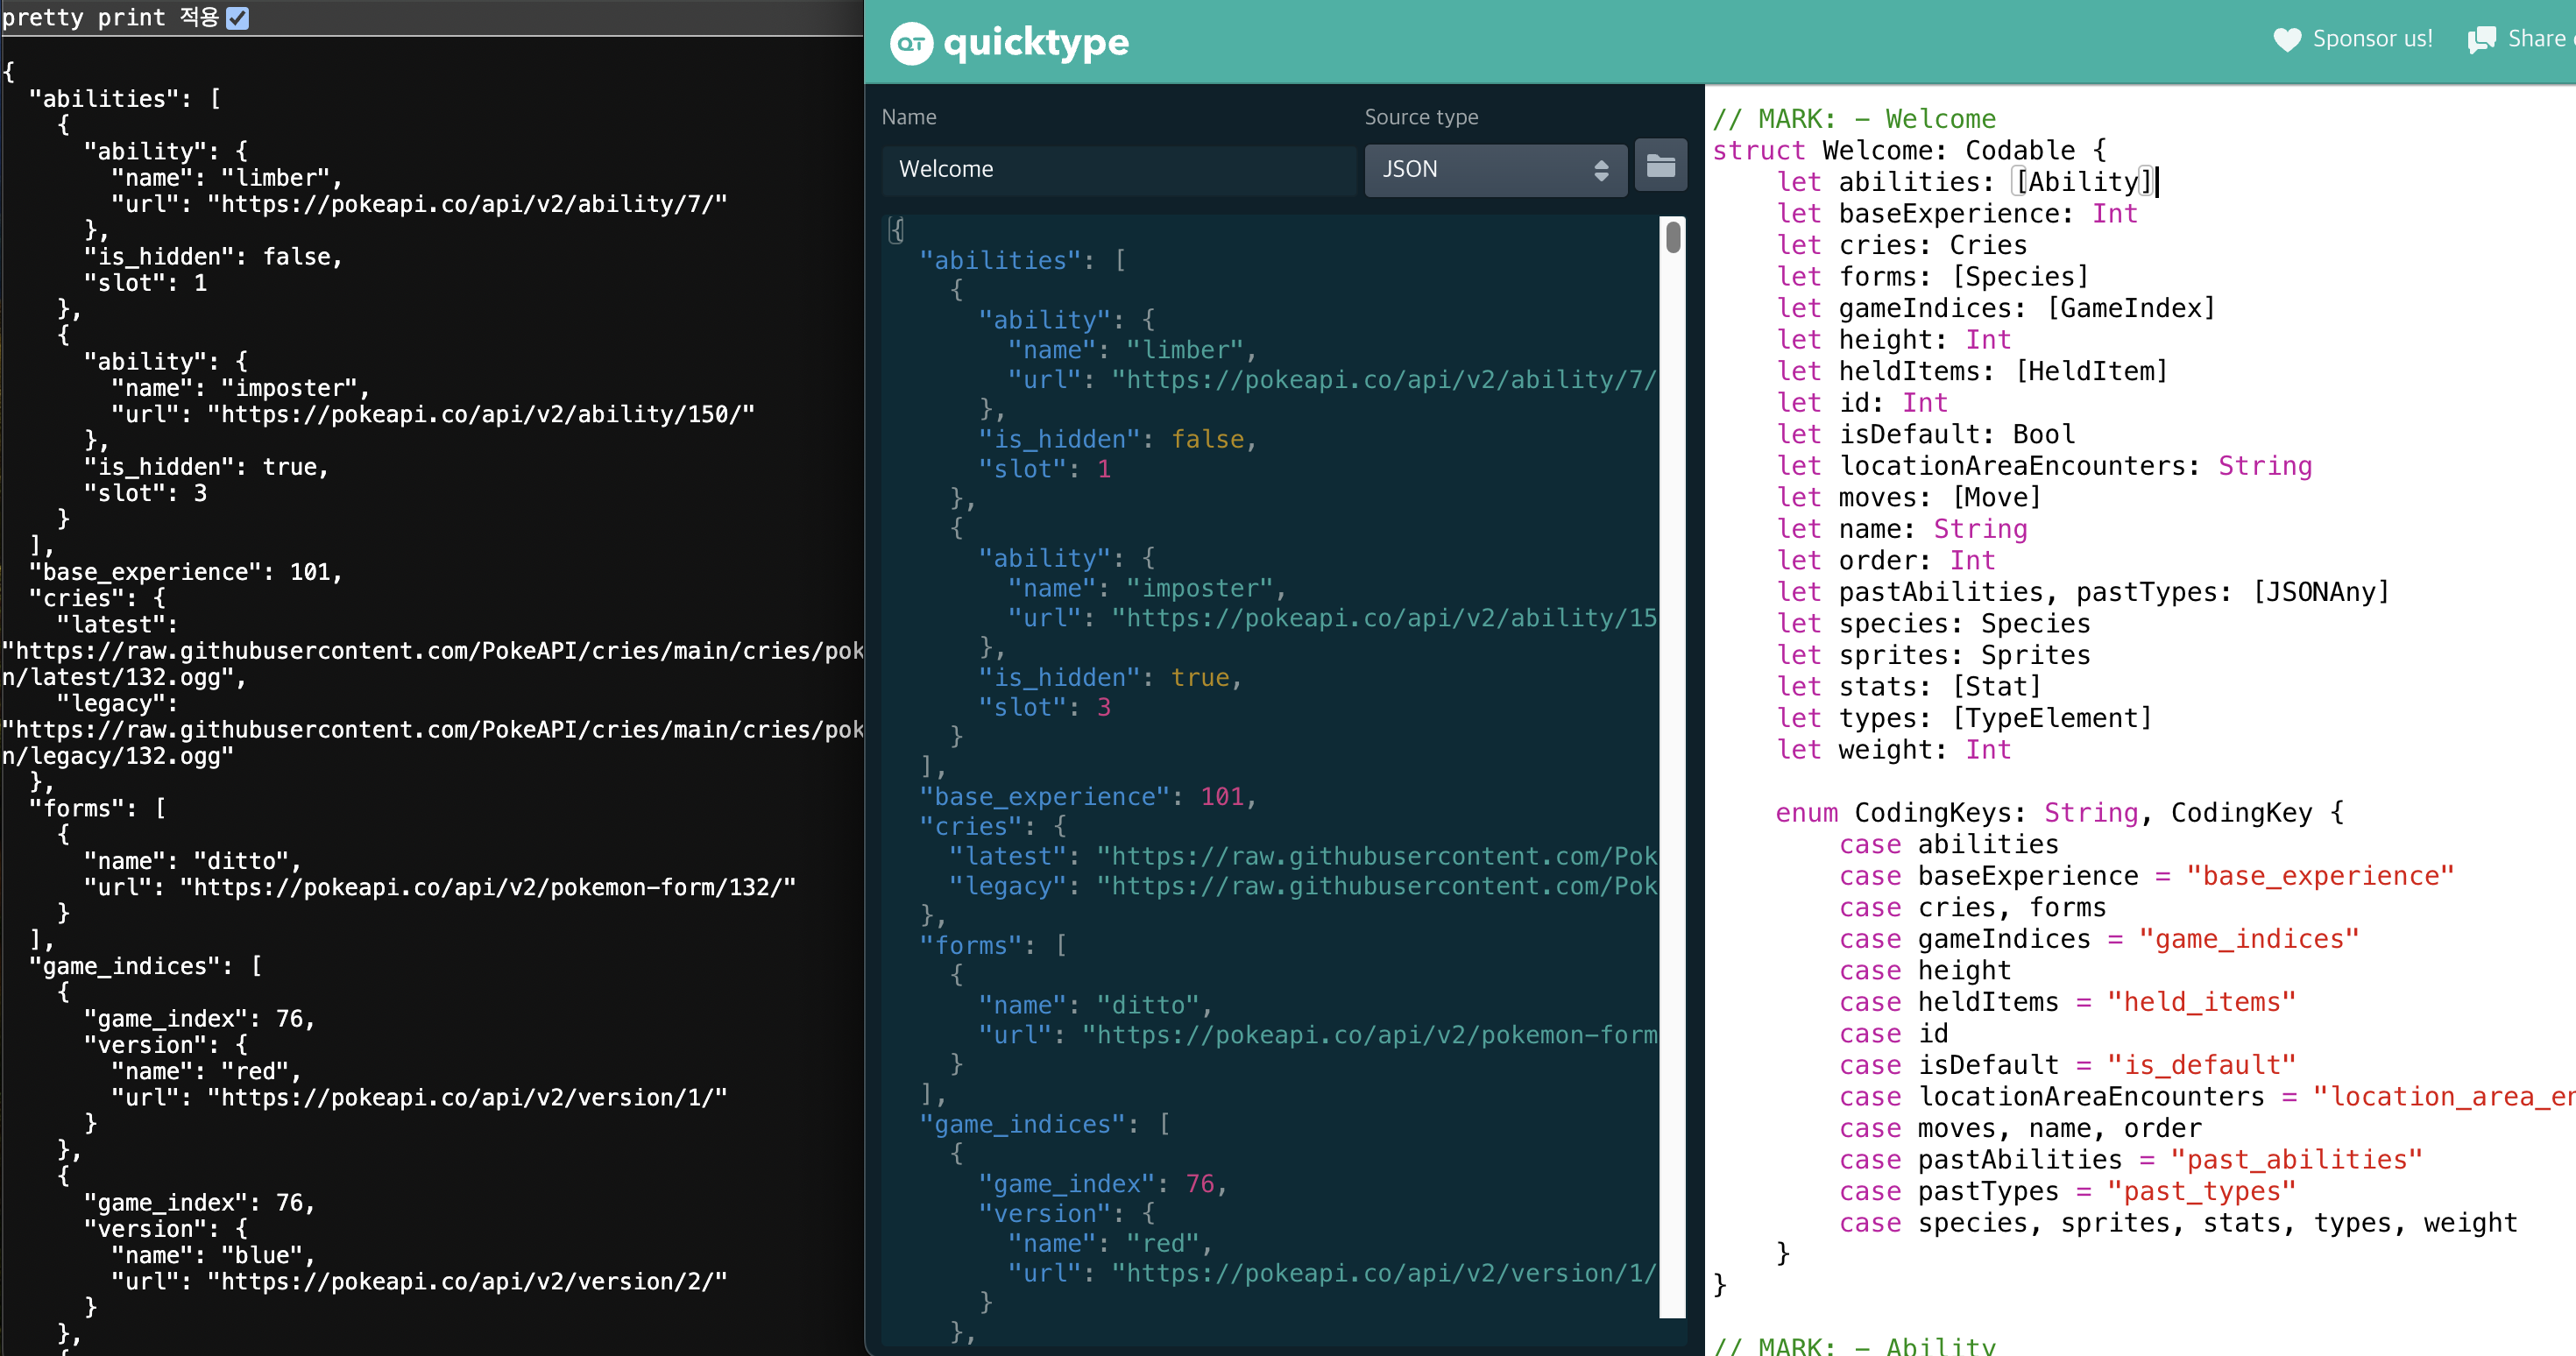The image size is (2576, 1356).
Task: Click the Share chat bubble icon
Action: click(2481, 39)
